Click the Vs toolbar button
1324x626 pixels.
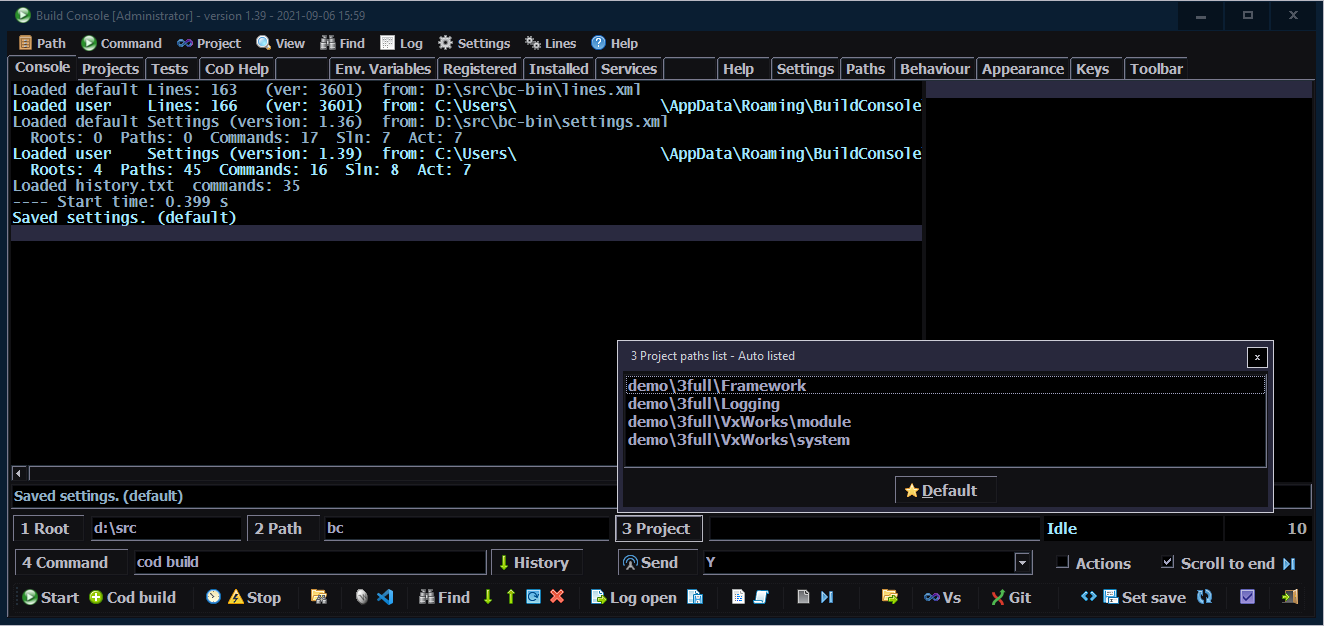coord(942,597)
